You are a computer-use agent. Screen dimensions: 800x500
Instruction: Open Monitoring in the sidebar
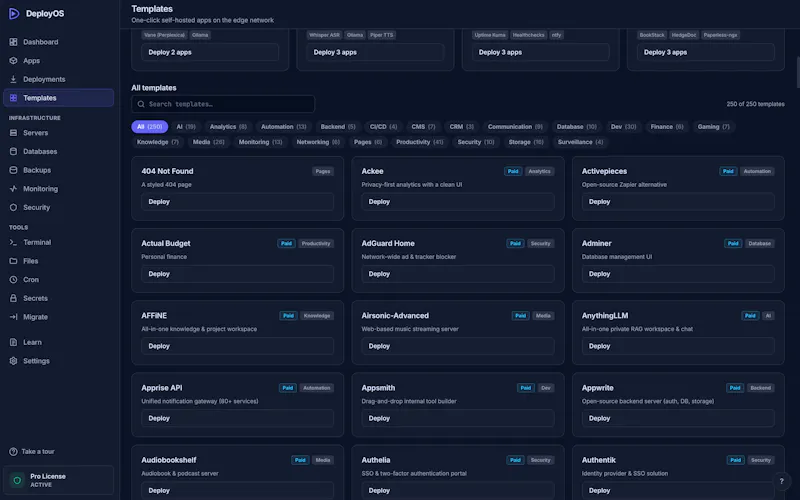pos(59,189)
